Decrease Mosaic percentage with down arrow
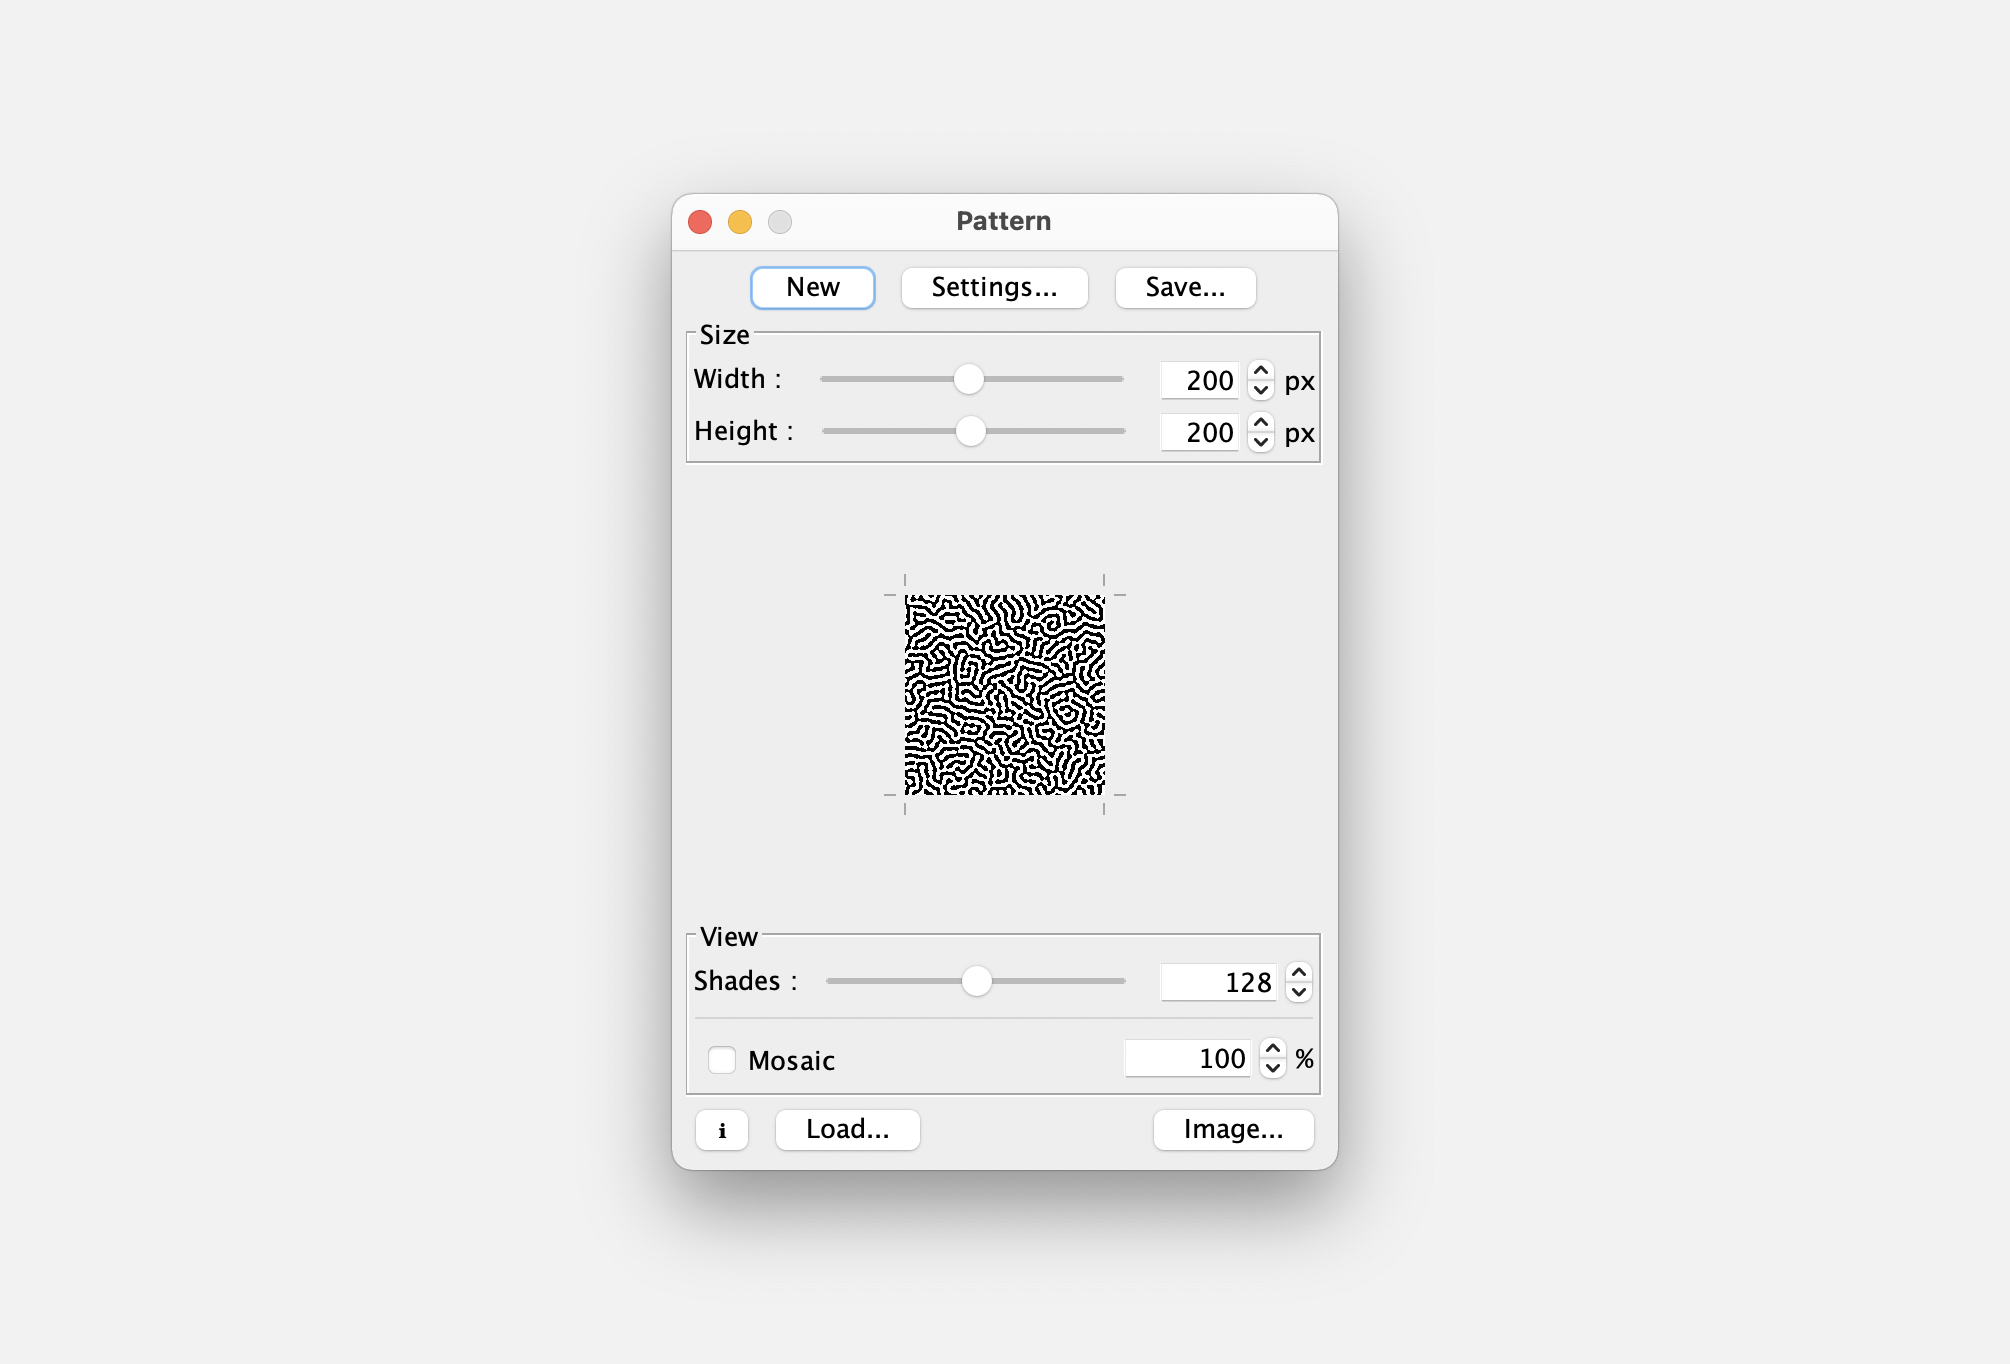2010x1364 pixels. point(1272,1068)
